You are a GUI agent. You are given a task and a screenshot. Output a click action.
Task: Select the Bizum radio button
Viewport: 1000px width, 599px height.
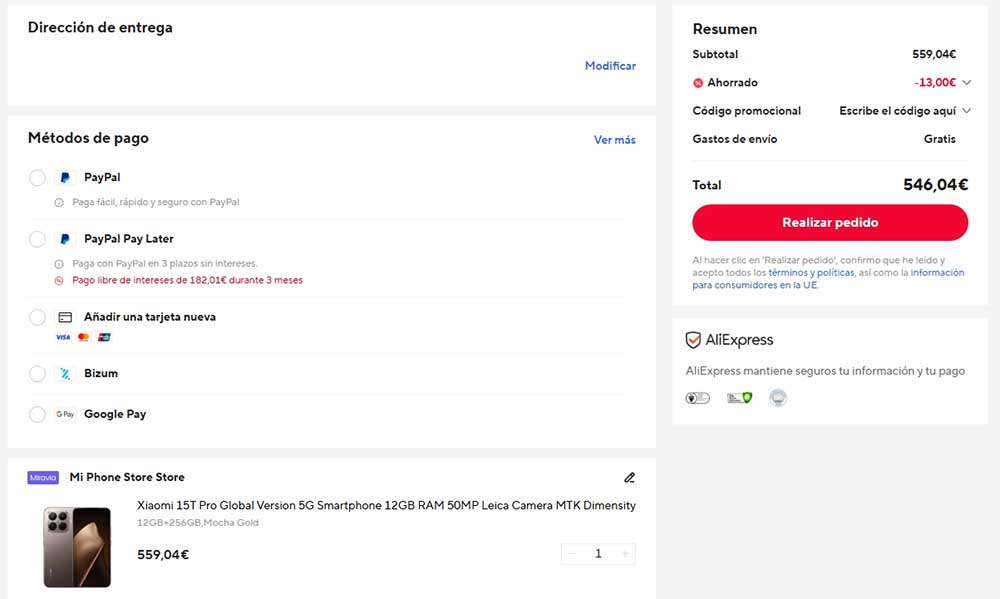point(37,374)
